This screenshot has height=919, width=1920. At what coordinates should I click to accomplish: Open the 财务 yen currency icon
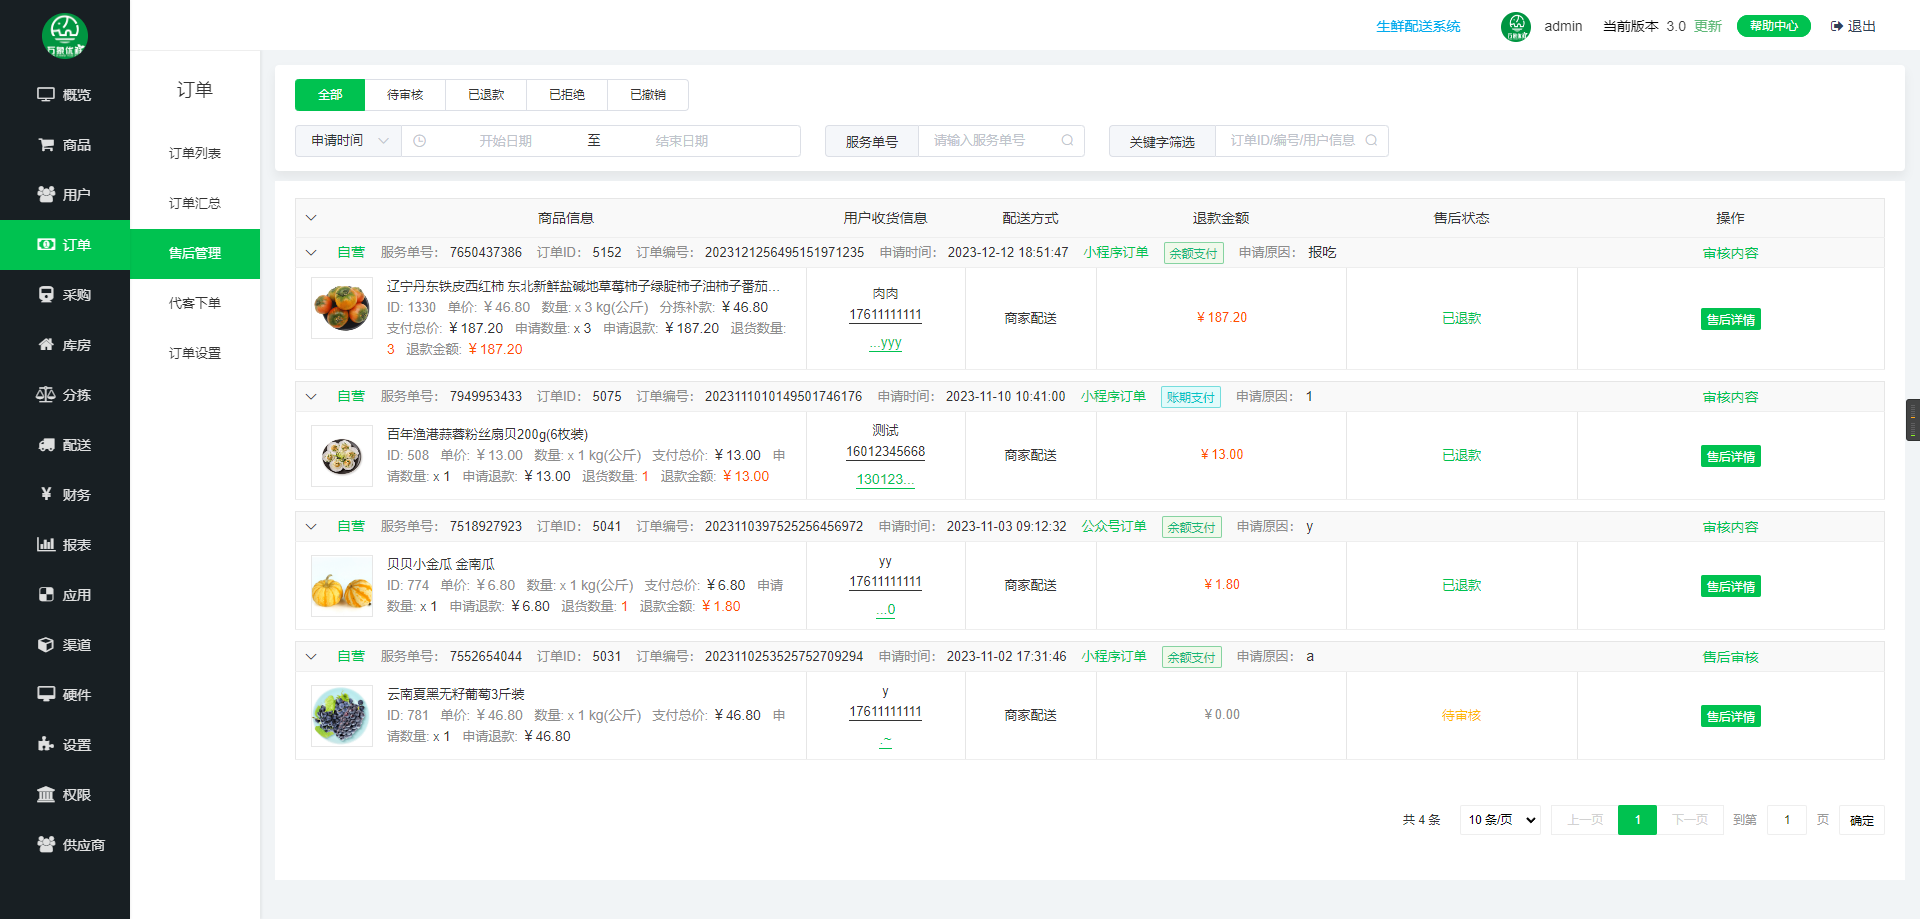tap(46, 494)
